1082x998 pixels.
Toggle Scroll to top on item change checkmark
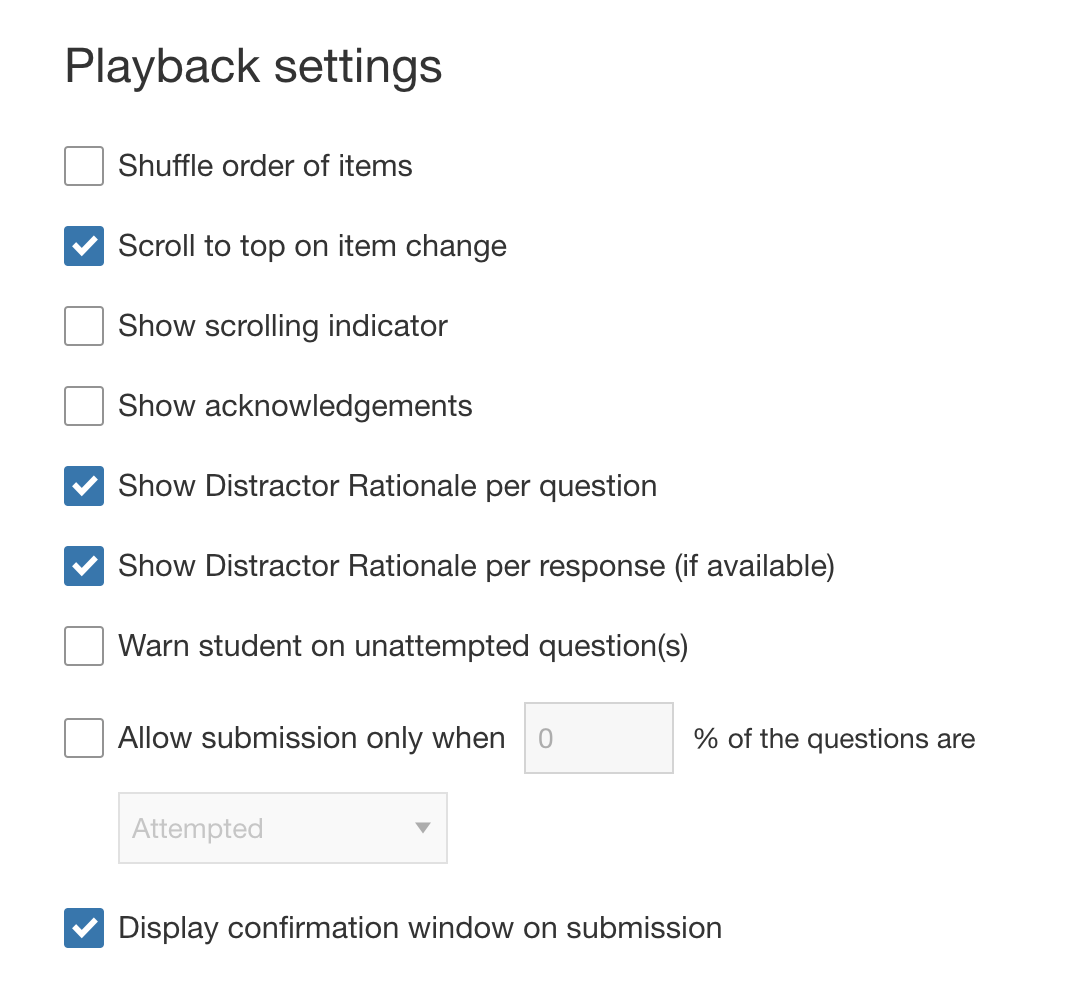click(x=83, y=246)
